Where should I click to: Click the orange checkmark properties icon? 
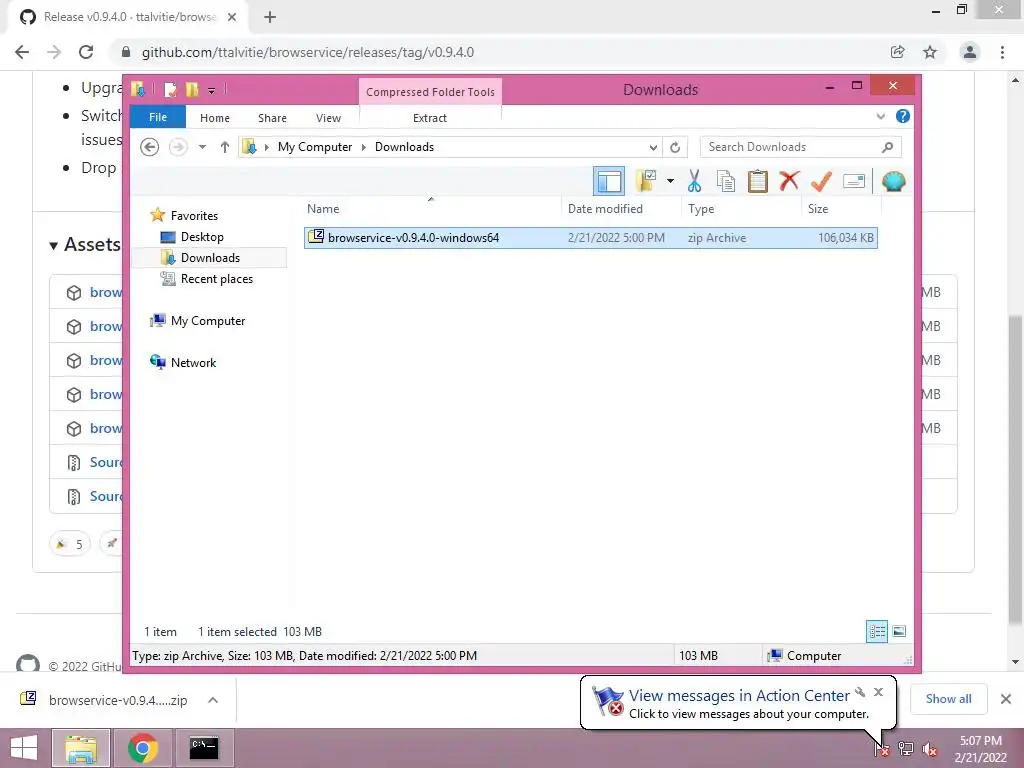point(821,181)
